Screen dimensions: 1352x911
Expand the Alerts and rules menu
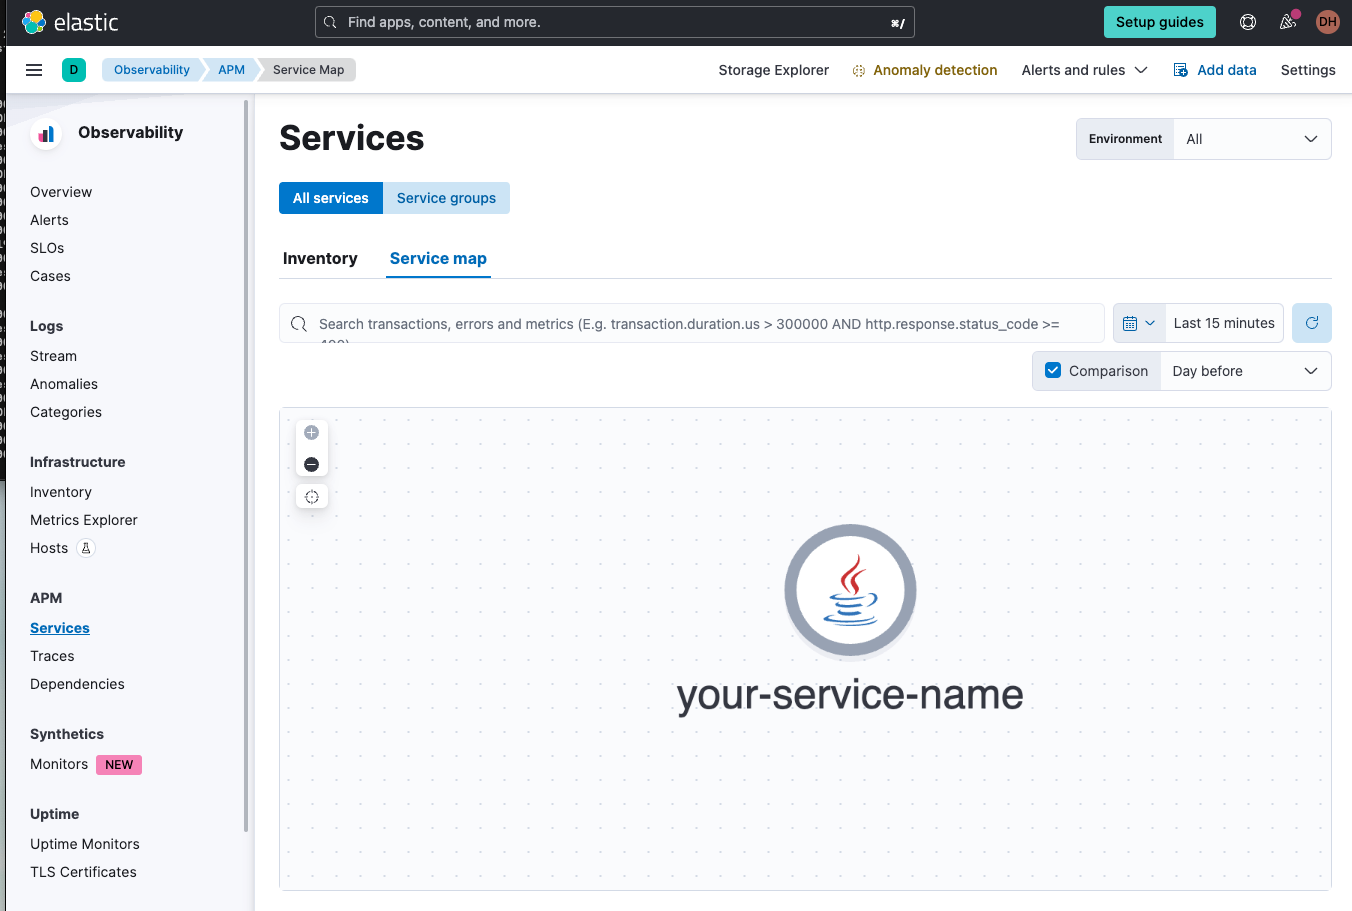(1084, 70)
